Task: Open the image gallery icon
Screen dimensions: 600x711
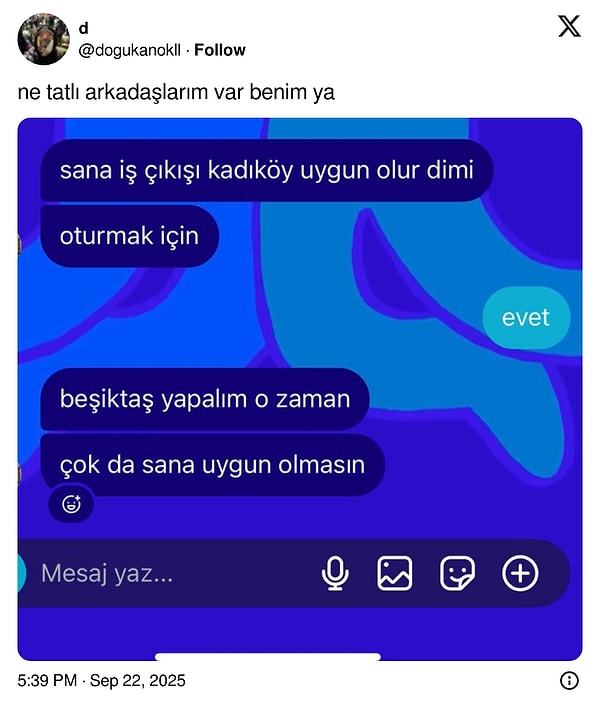Action: point(395,574)
